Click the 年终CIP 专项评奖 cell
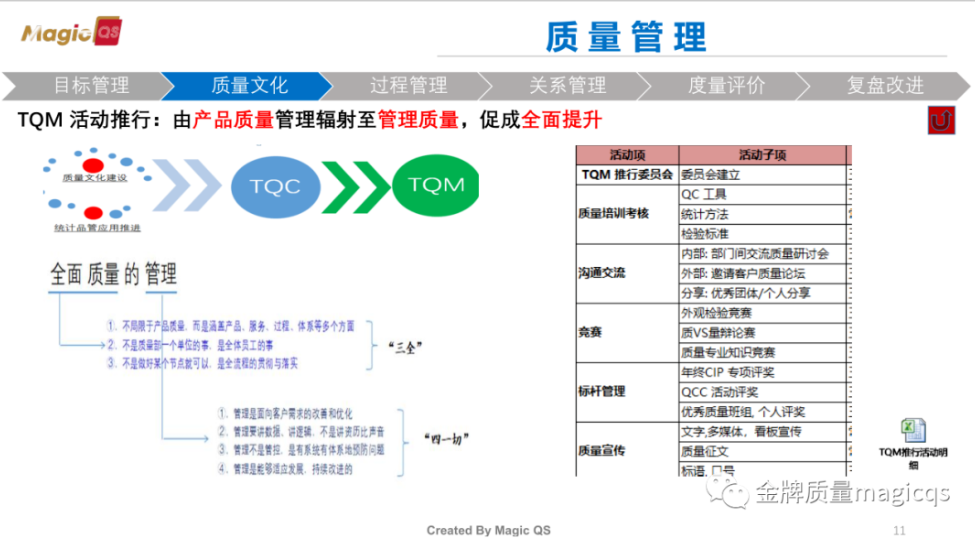Viewport: 975px width, 542px height. [762, 373]
